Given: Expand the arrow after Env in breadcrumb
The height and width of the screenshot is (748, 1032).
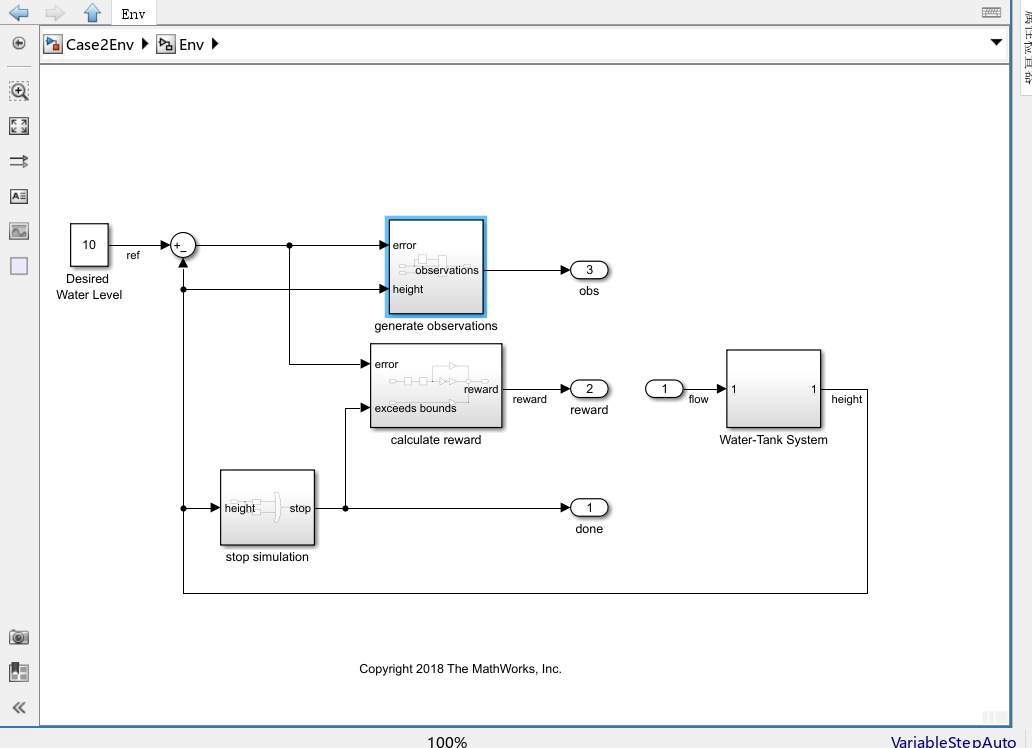Looking at the screenshot, I should point(215,44).
